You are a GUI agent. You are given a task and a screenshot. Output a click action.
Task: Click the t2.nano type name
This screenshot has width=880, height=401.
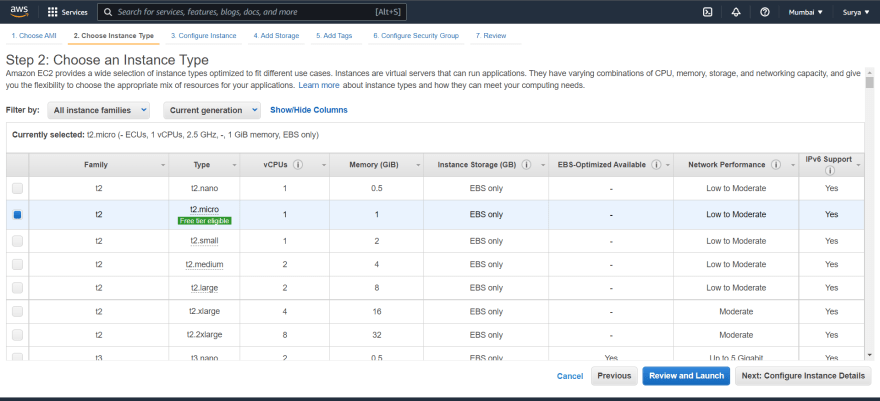click(204, 188)
